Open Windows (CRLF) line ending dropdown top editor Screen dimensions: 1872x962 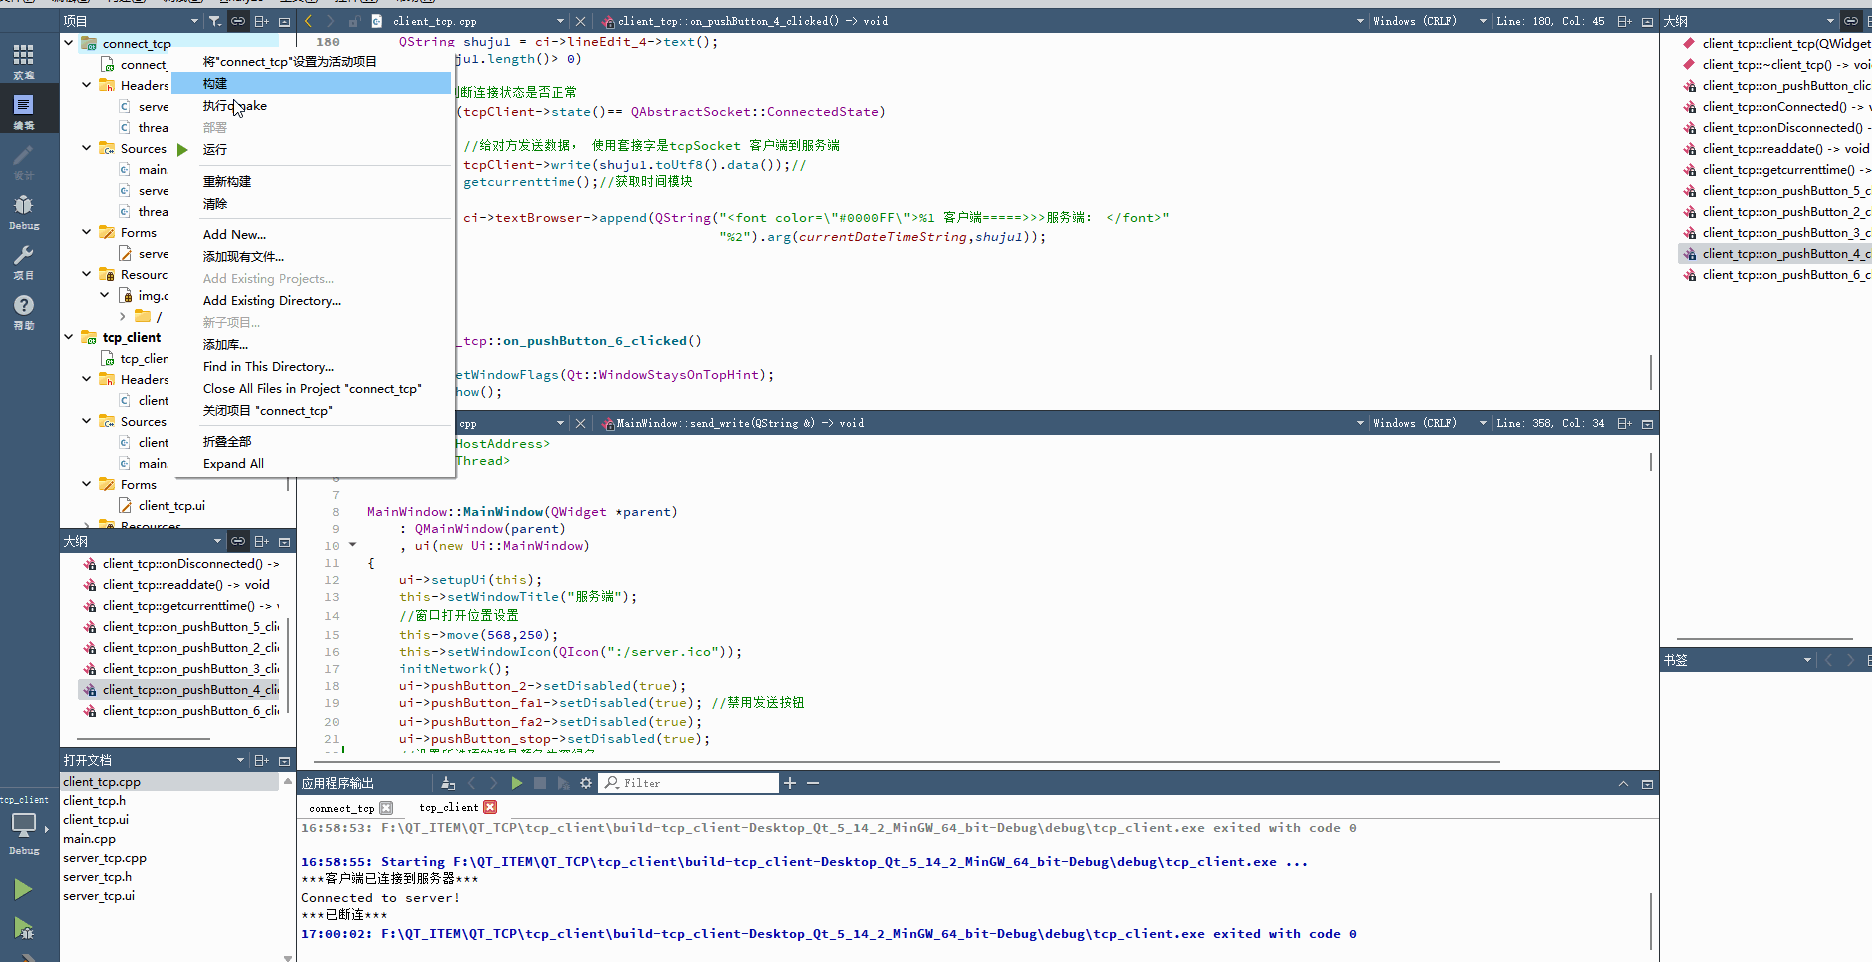[x=1483, y=21]
